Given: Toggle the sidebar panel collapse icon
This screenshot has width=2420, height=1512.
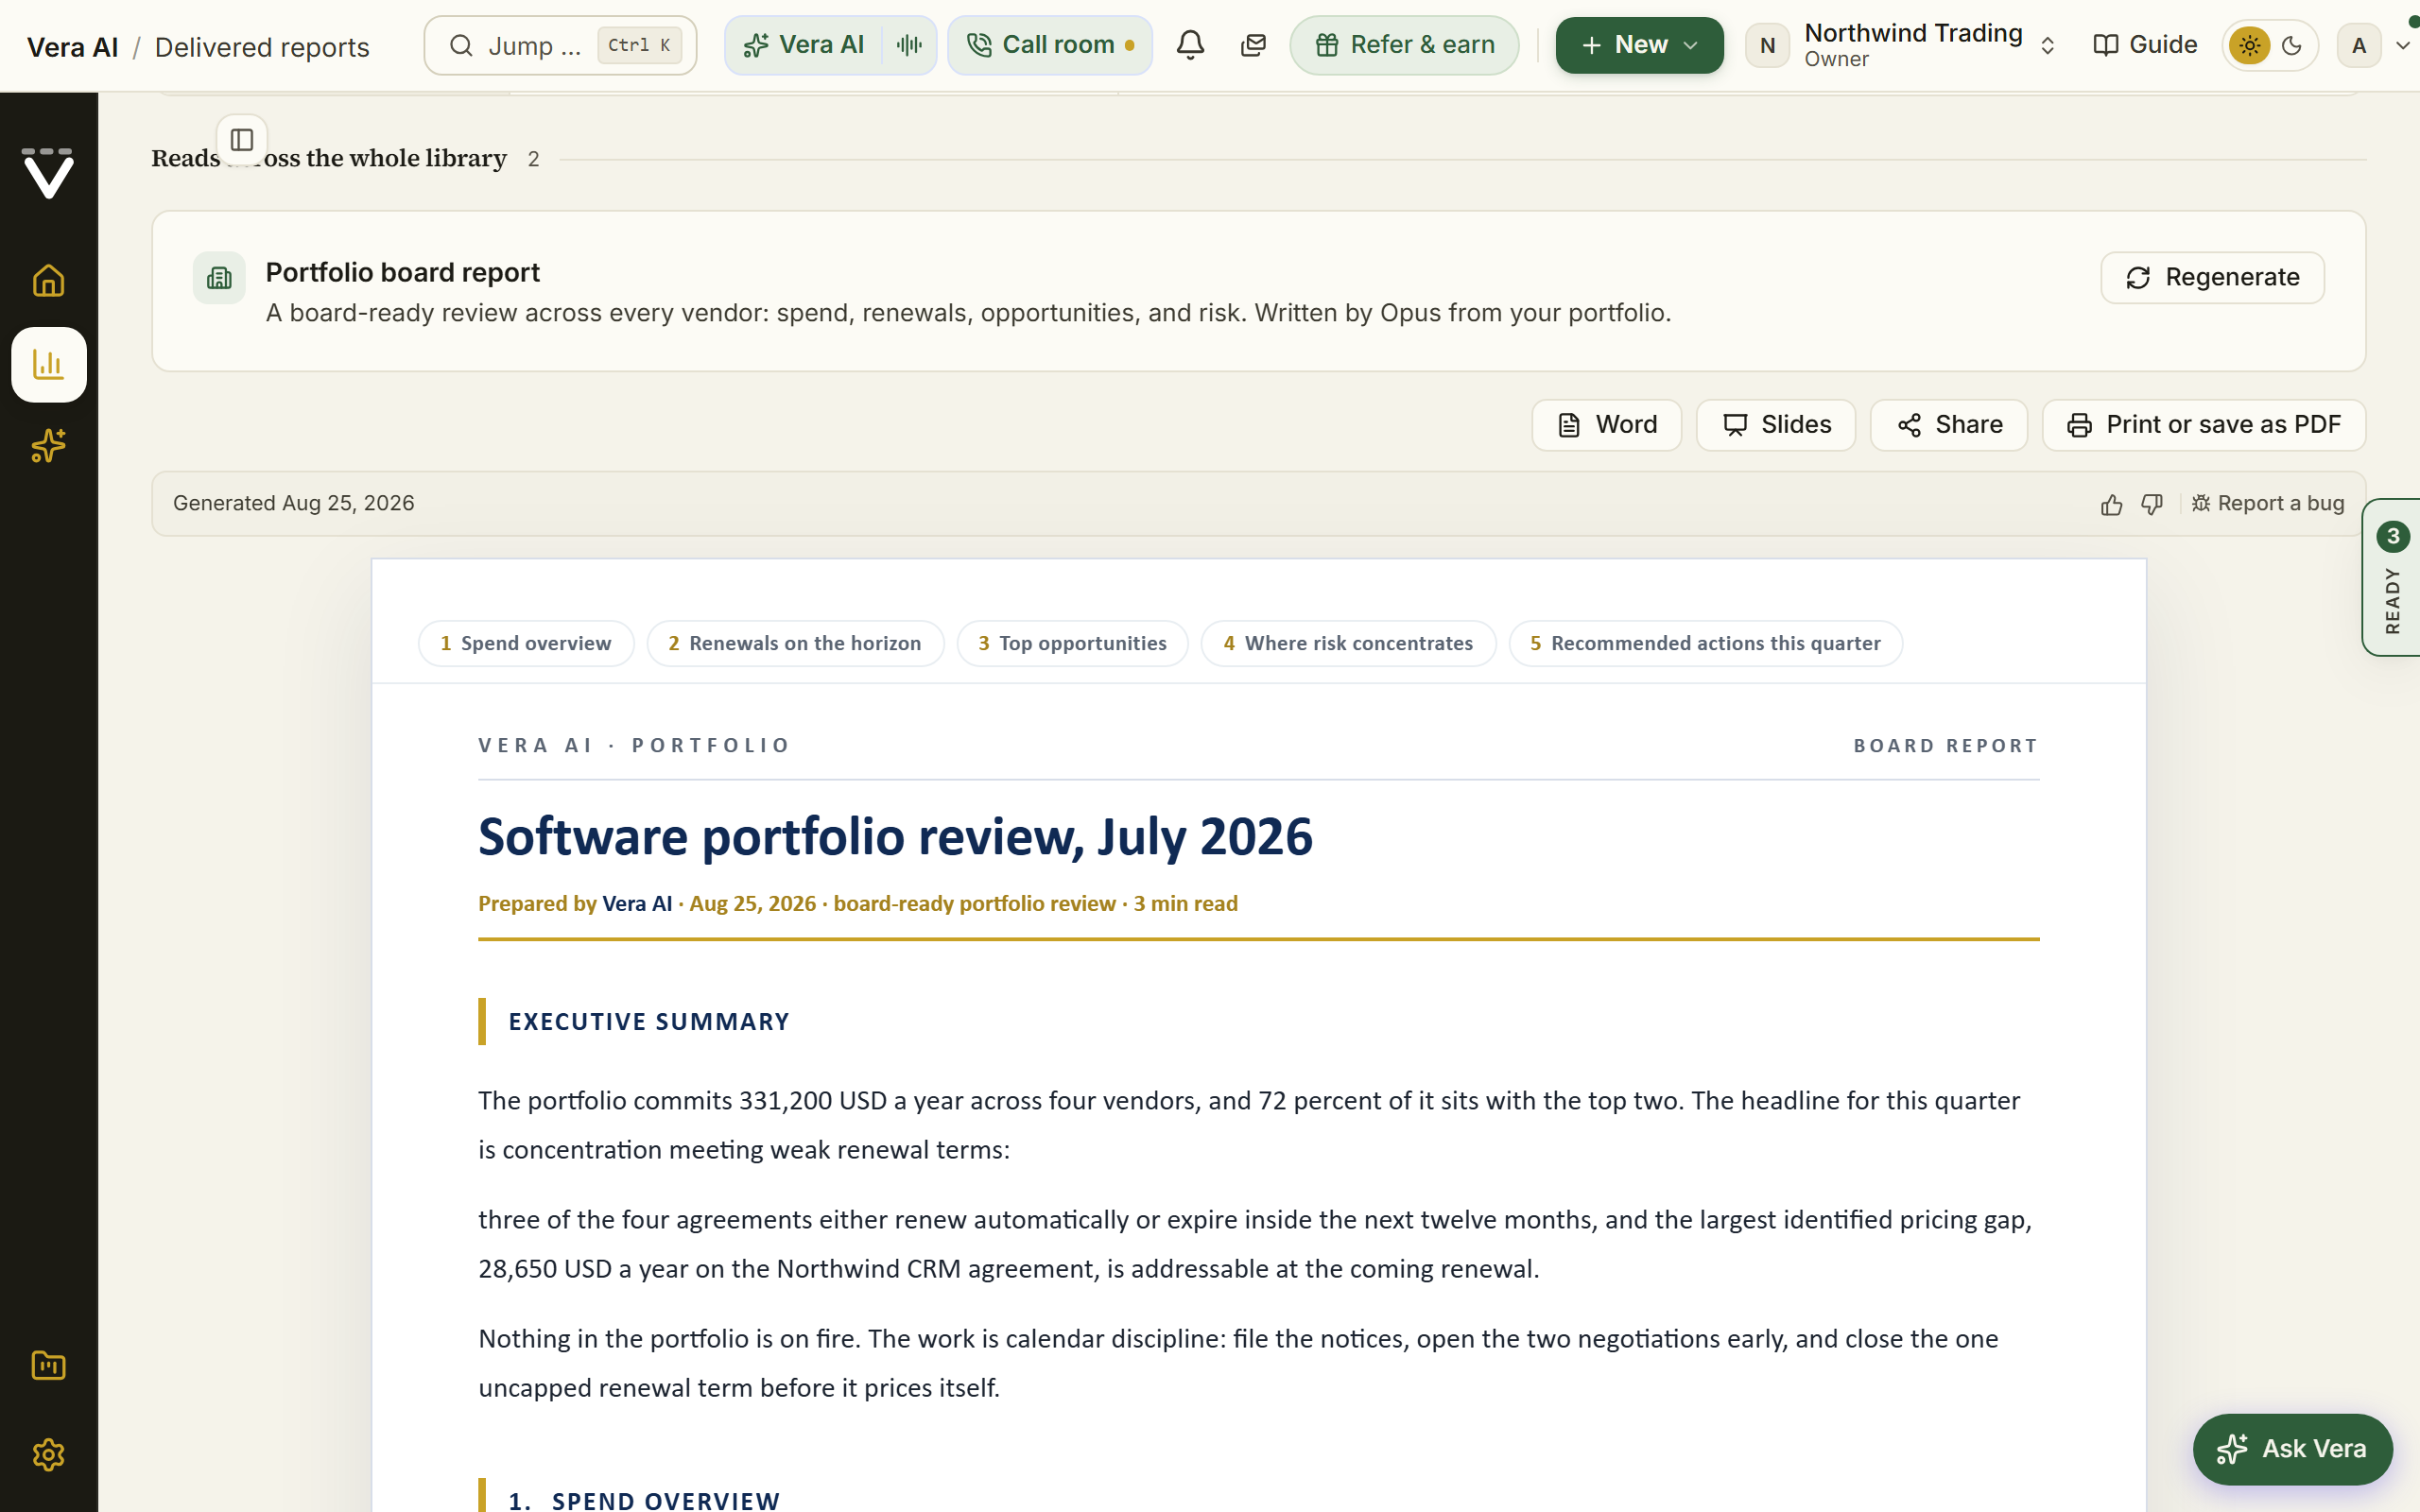Looking at the screenshot, I should coord(242,139).
